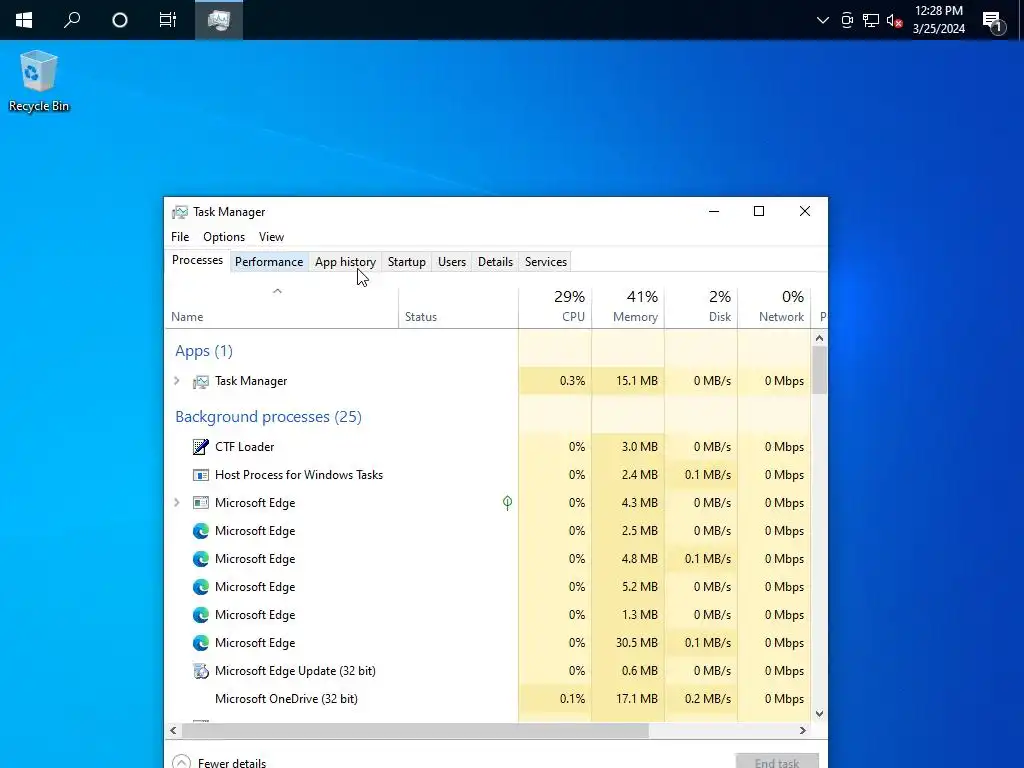Sort processes by Name column
Viewport: 1024px width, 768px height.
tap(281, 308)
